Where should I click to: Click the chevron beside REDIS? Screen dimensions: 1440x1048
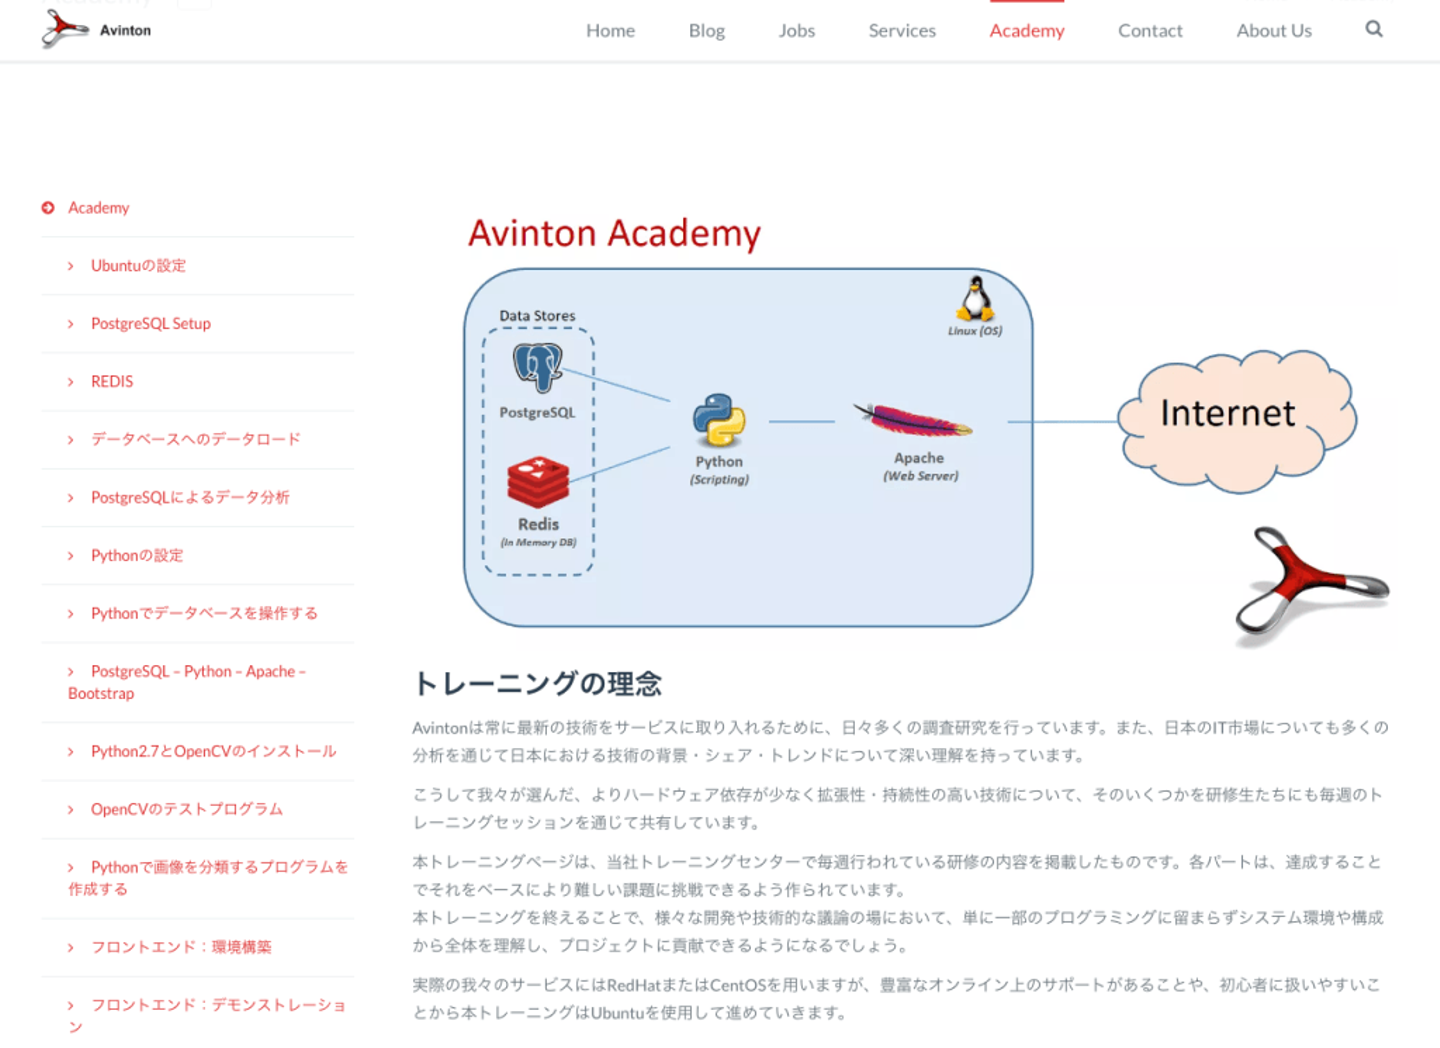coord(71,382)
